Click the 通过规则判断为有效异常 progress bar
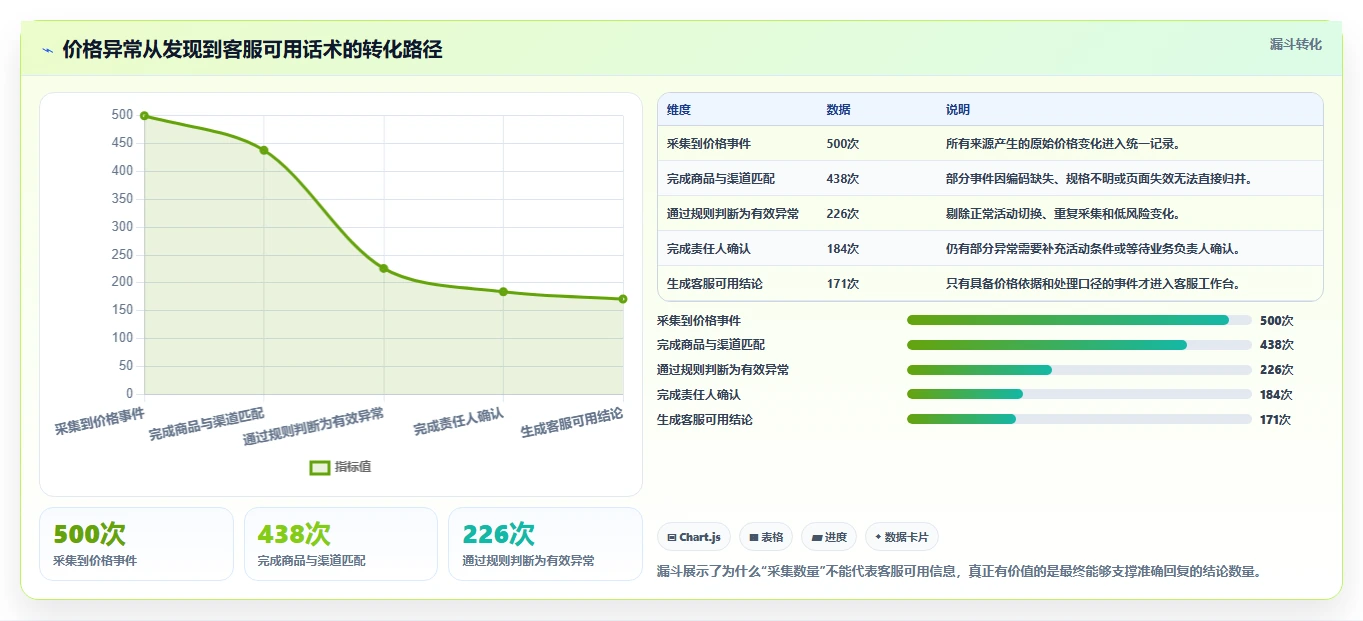The image size is (1363, 621). (x=1079, y=370)
